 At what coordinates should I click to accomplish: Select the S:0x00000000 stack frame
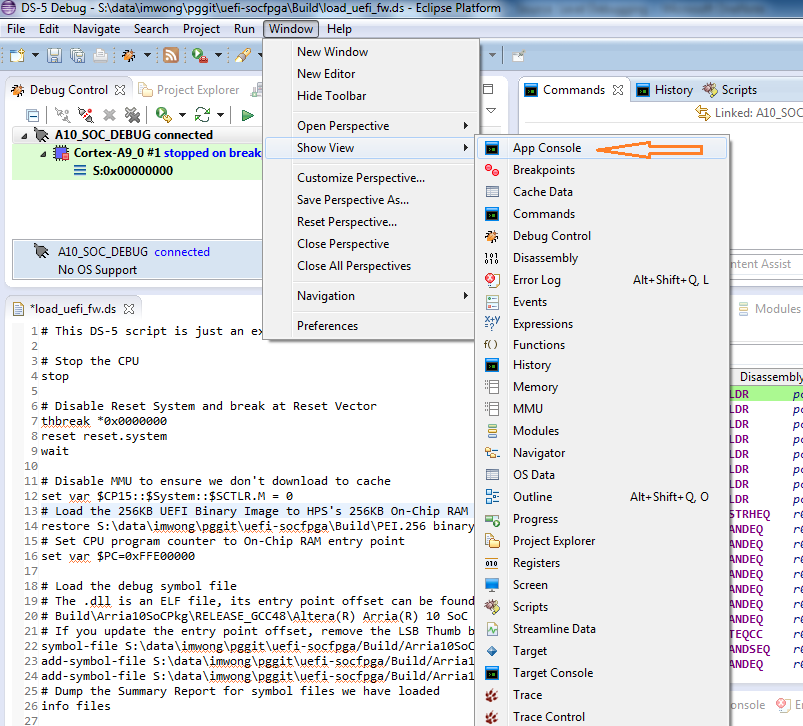click(x=132, y=171)
